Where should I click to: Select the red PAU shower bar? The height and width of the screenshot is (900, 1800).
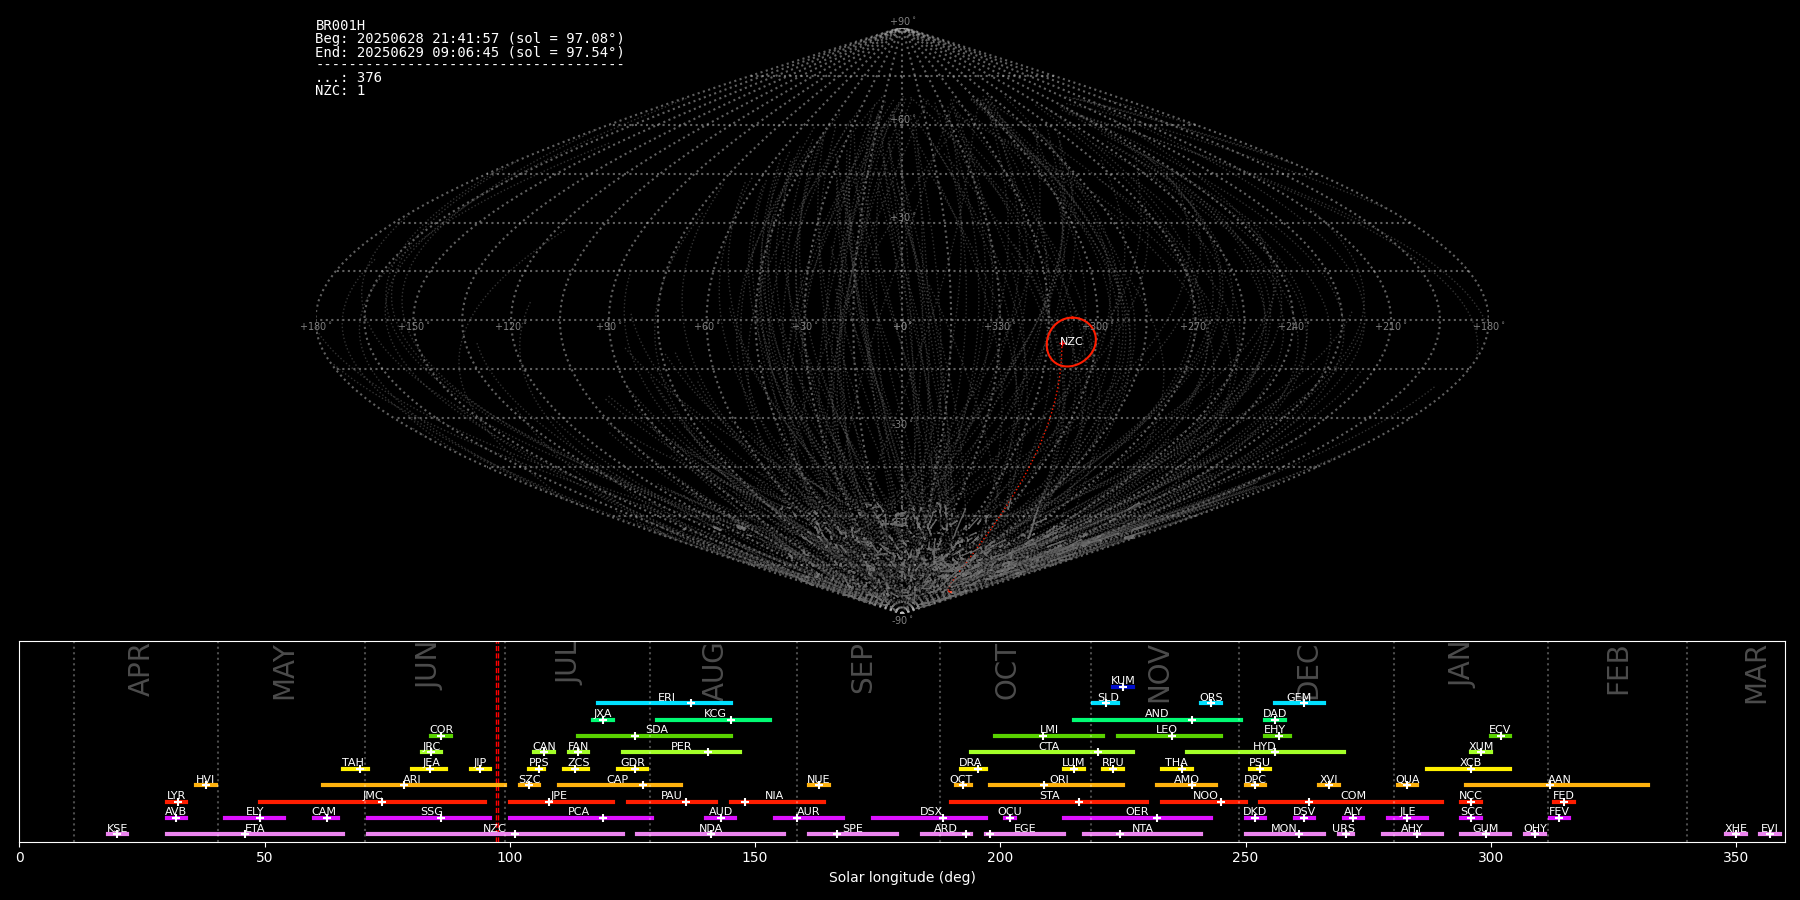pyautogui.click(x=672, y=802)
